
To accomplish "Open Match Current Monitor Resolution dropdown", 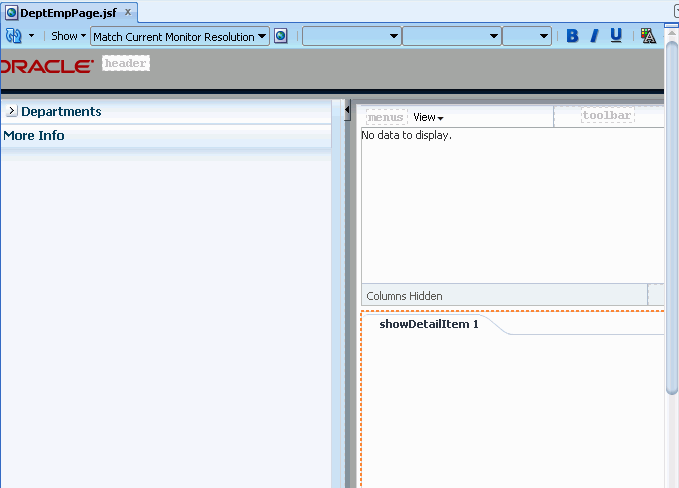I will tap(180, 36).
